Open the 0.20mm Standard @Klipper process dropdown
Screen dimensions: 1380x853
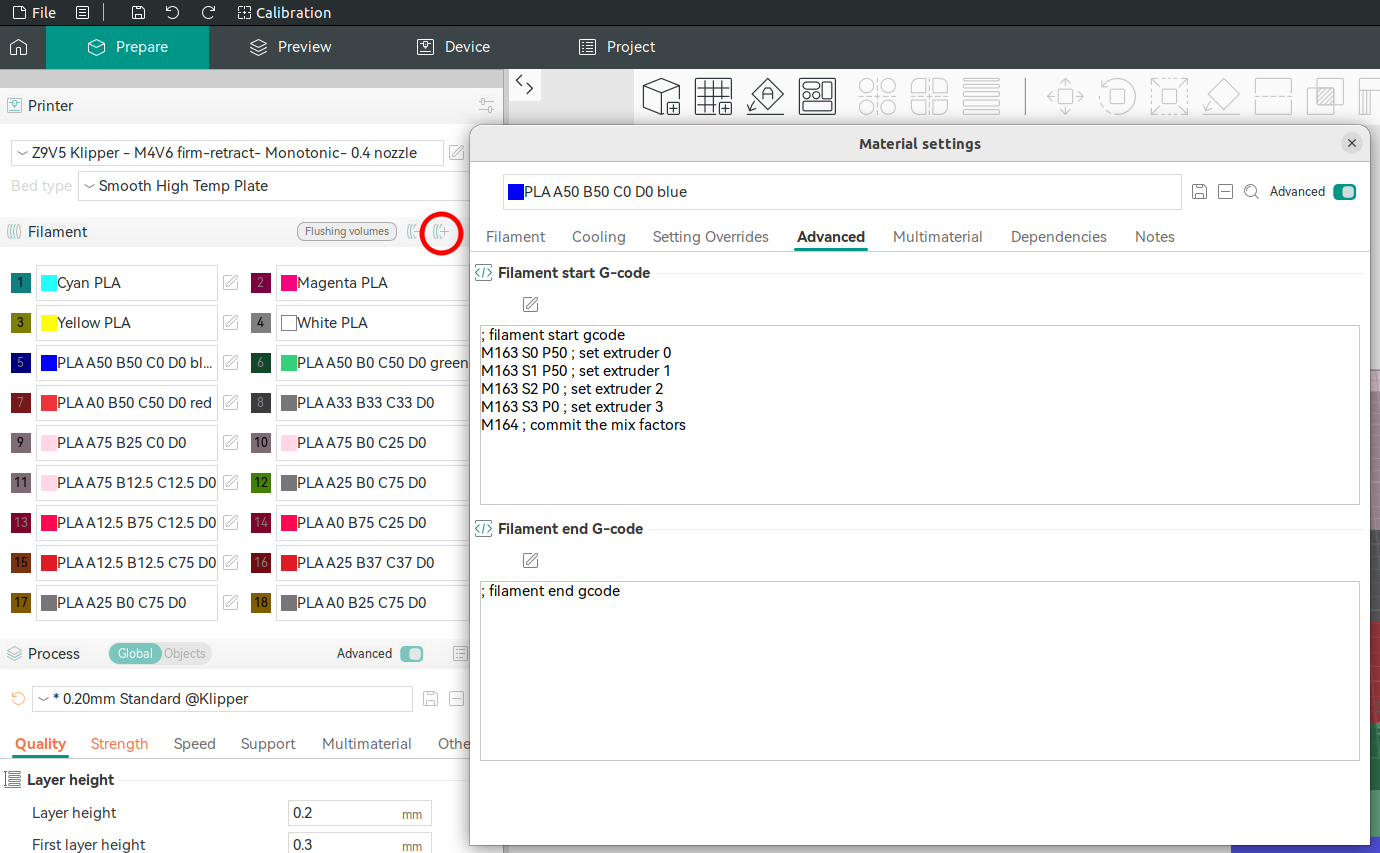click(222, 699)
